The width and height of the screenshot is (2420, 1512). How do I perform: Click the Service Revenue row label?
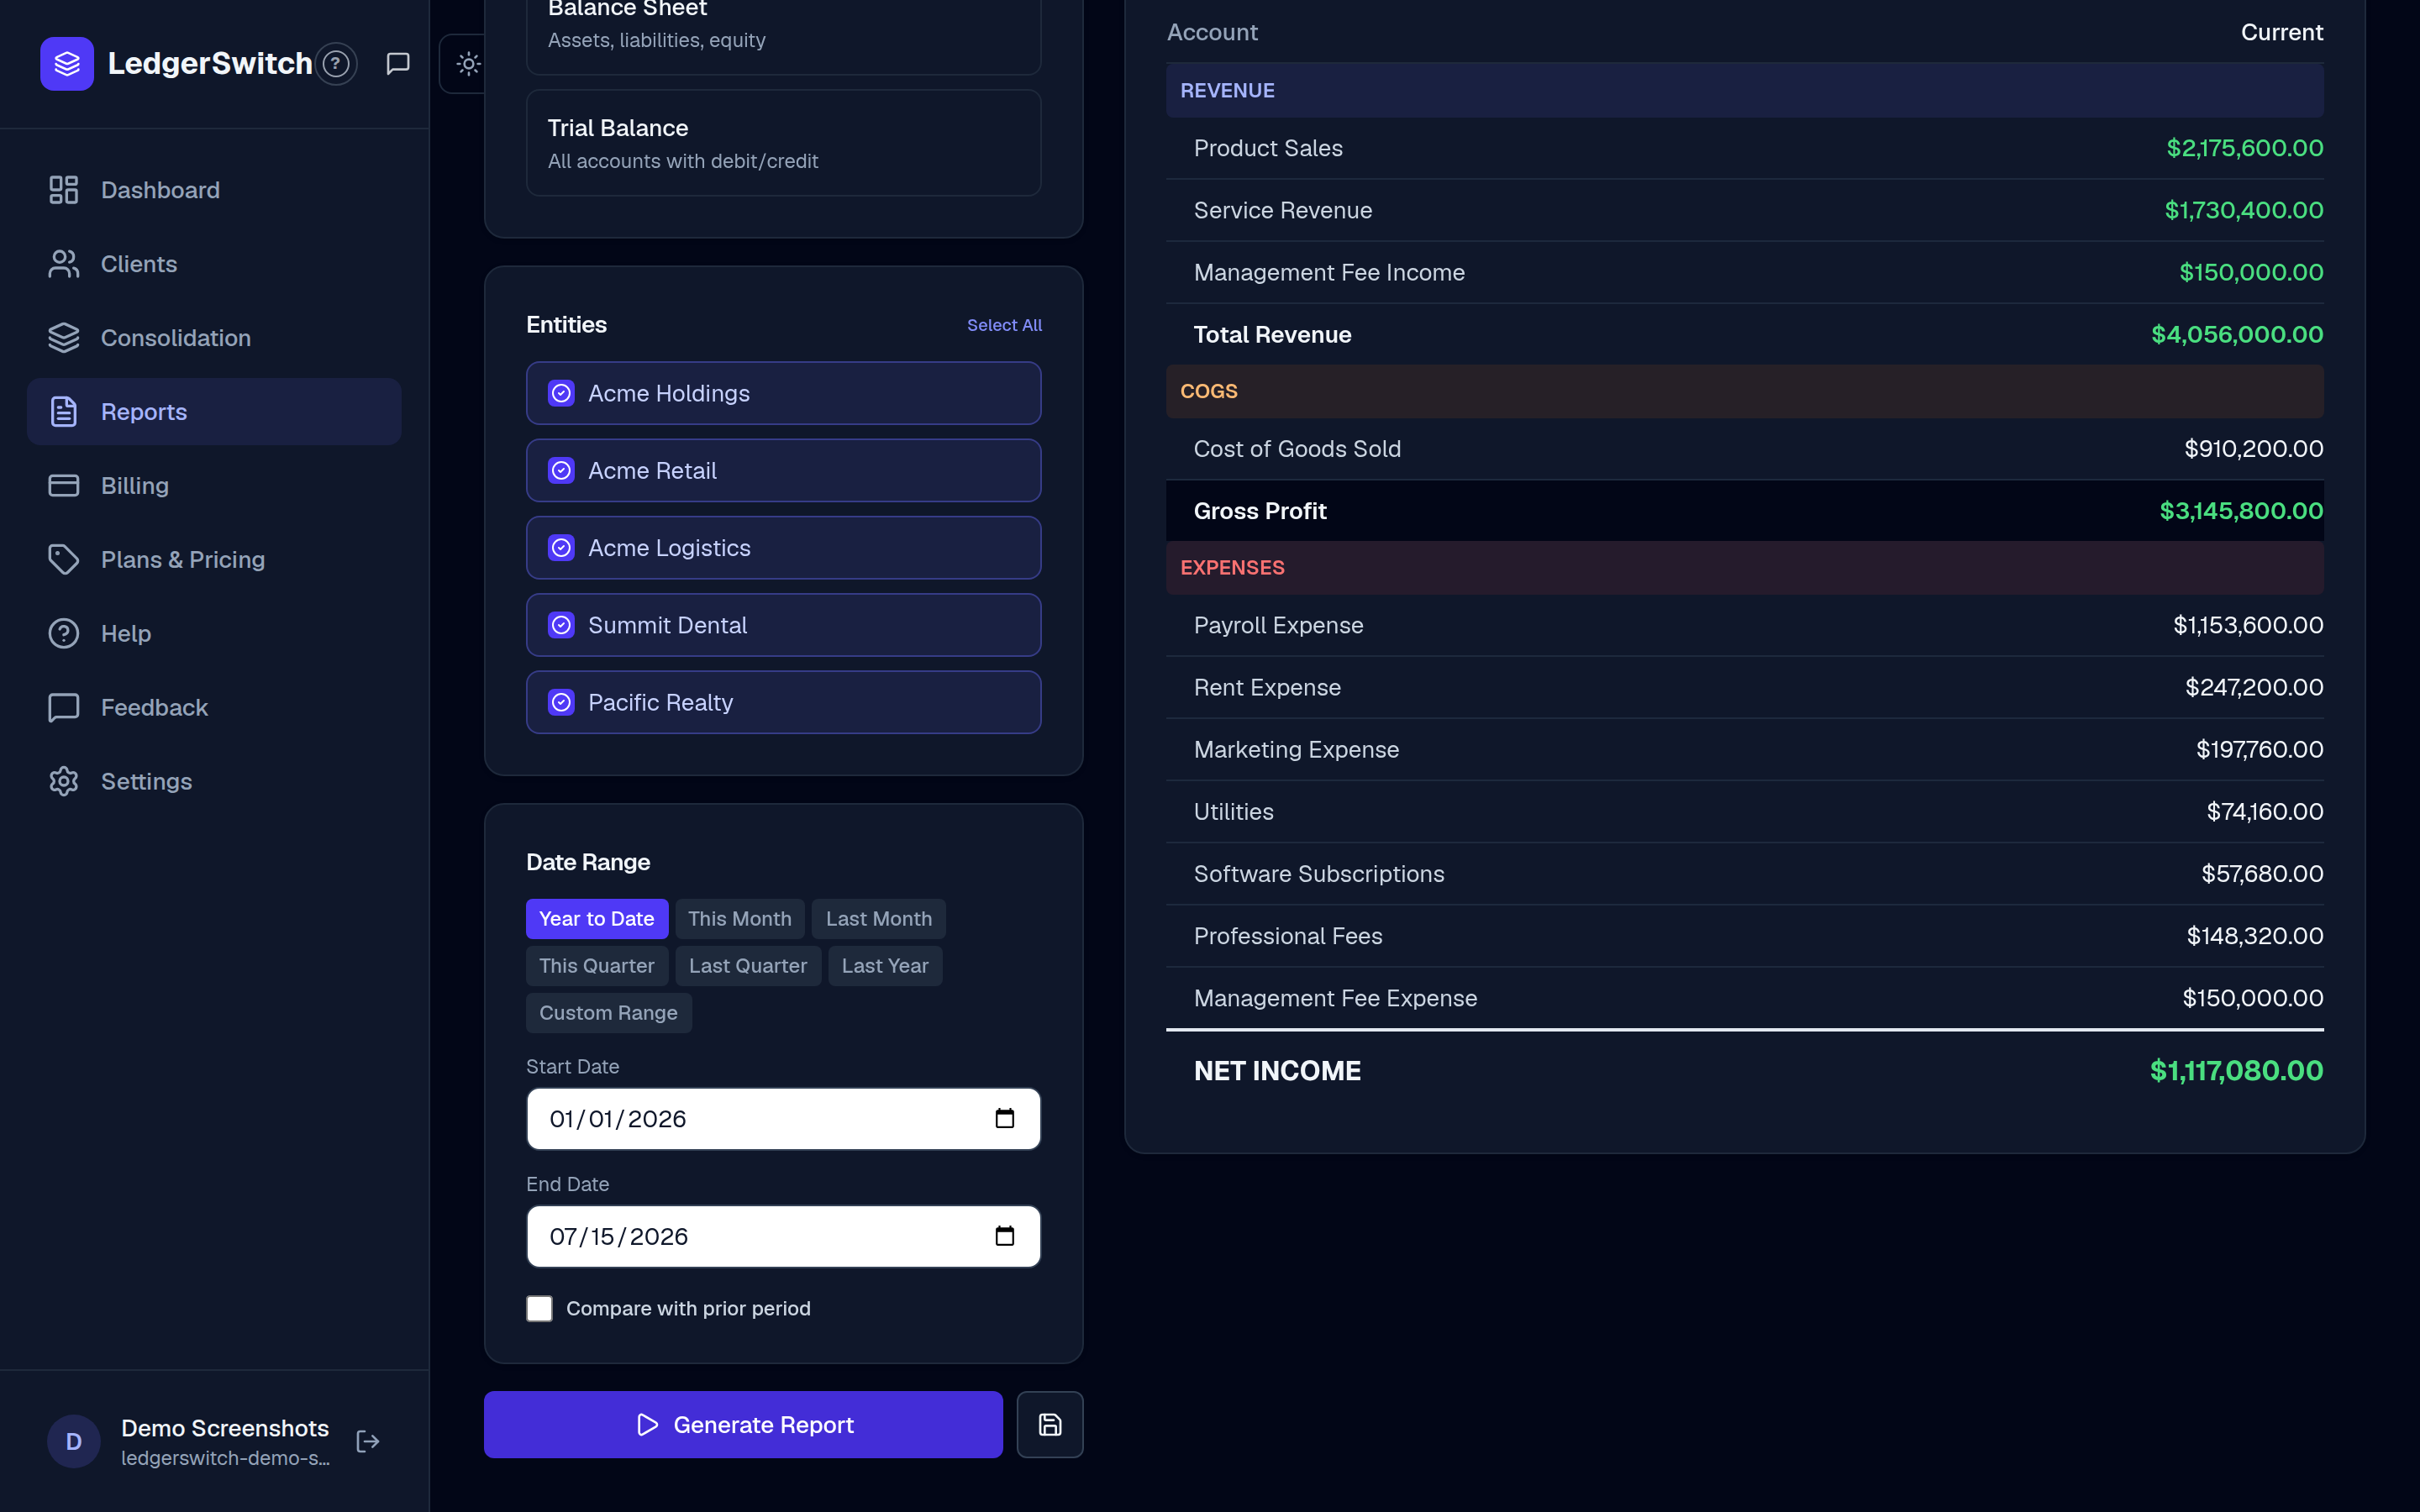[1283, 210]
